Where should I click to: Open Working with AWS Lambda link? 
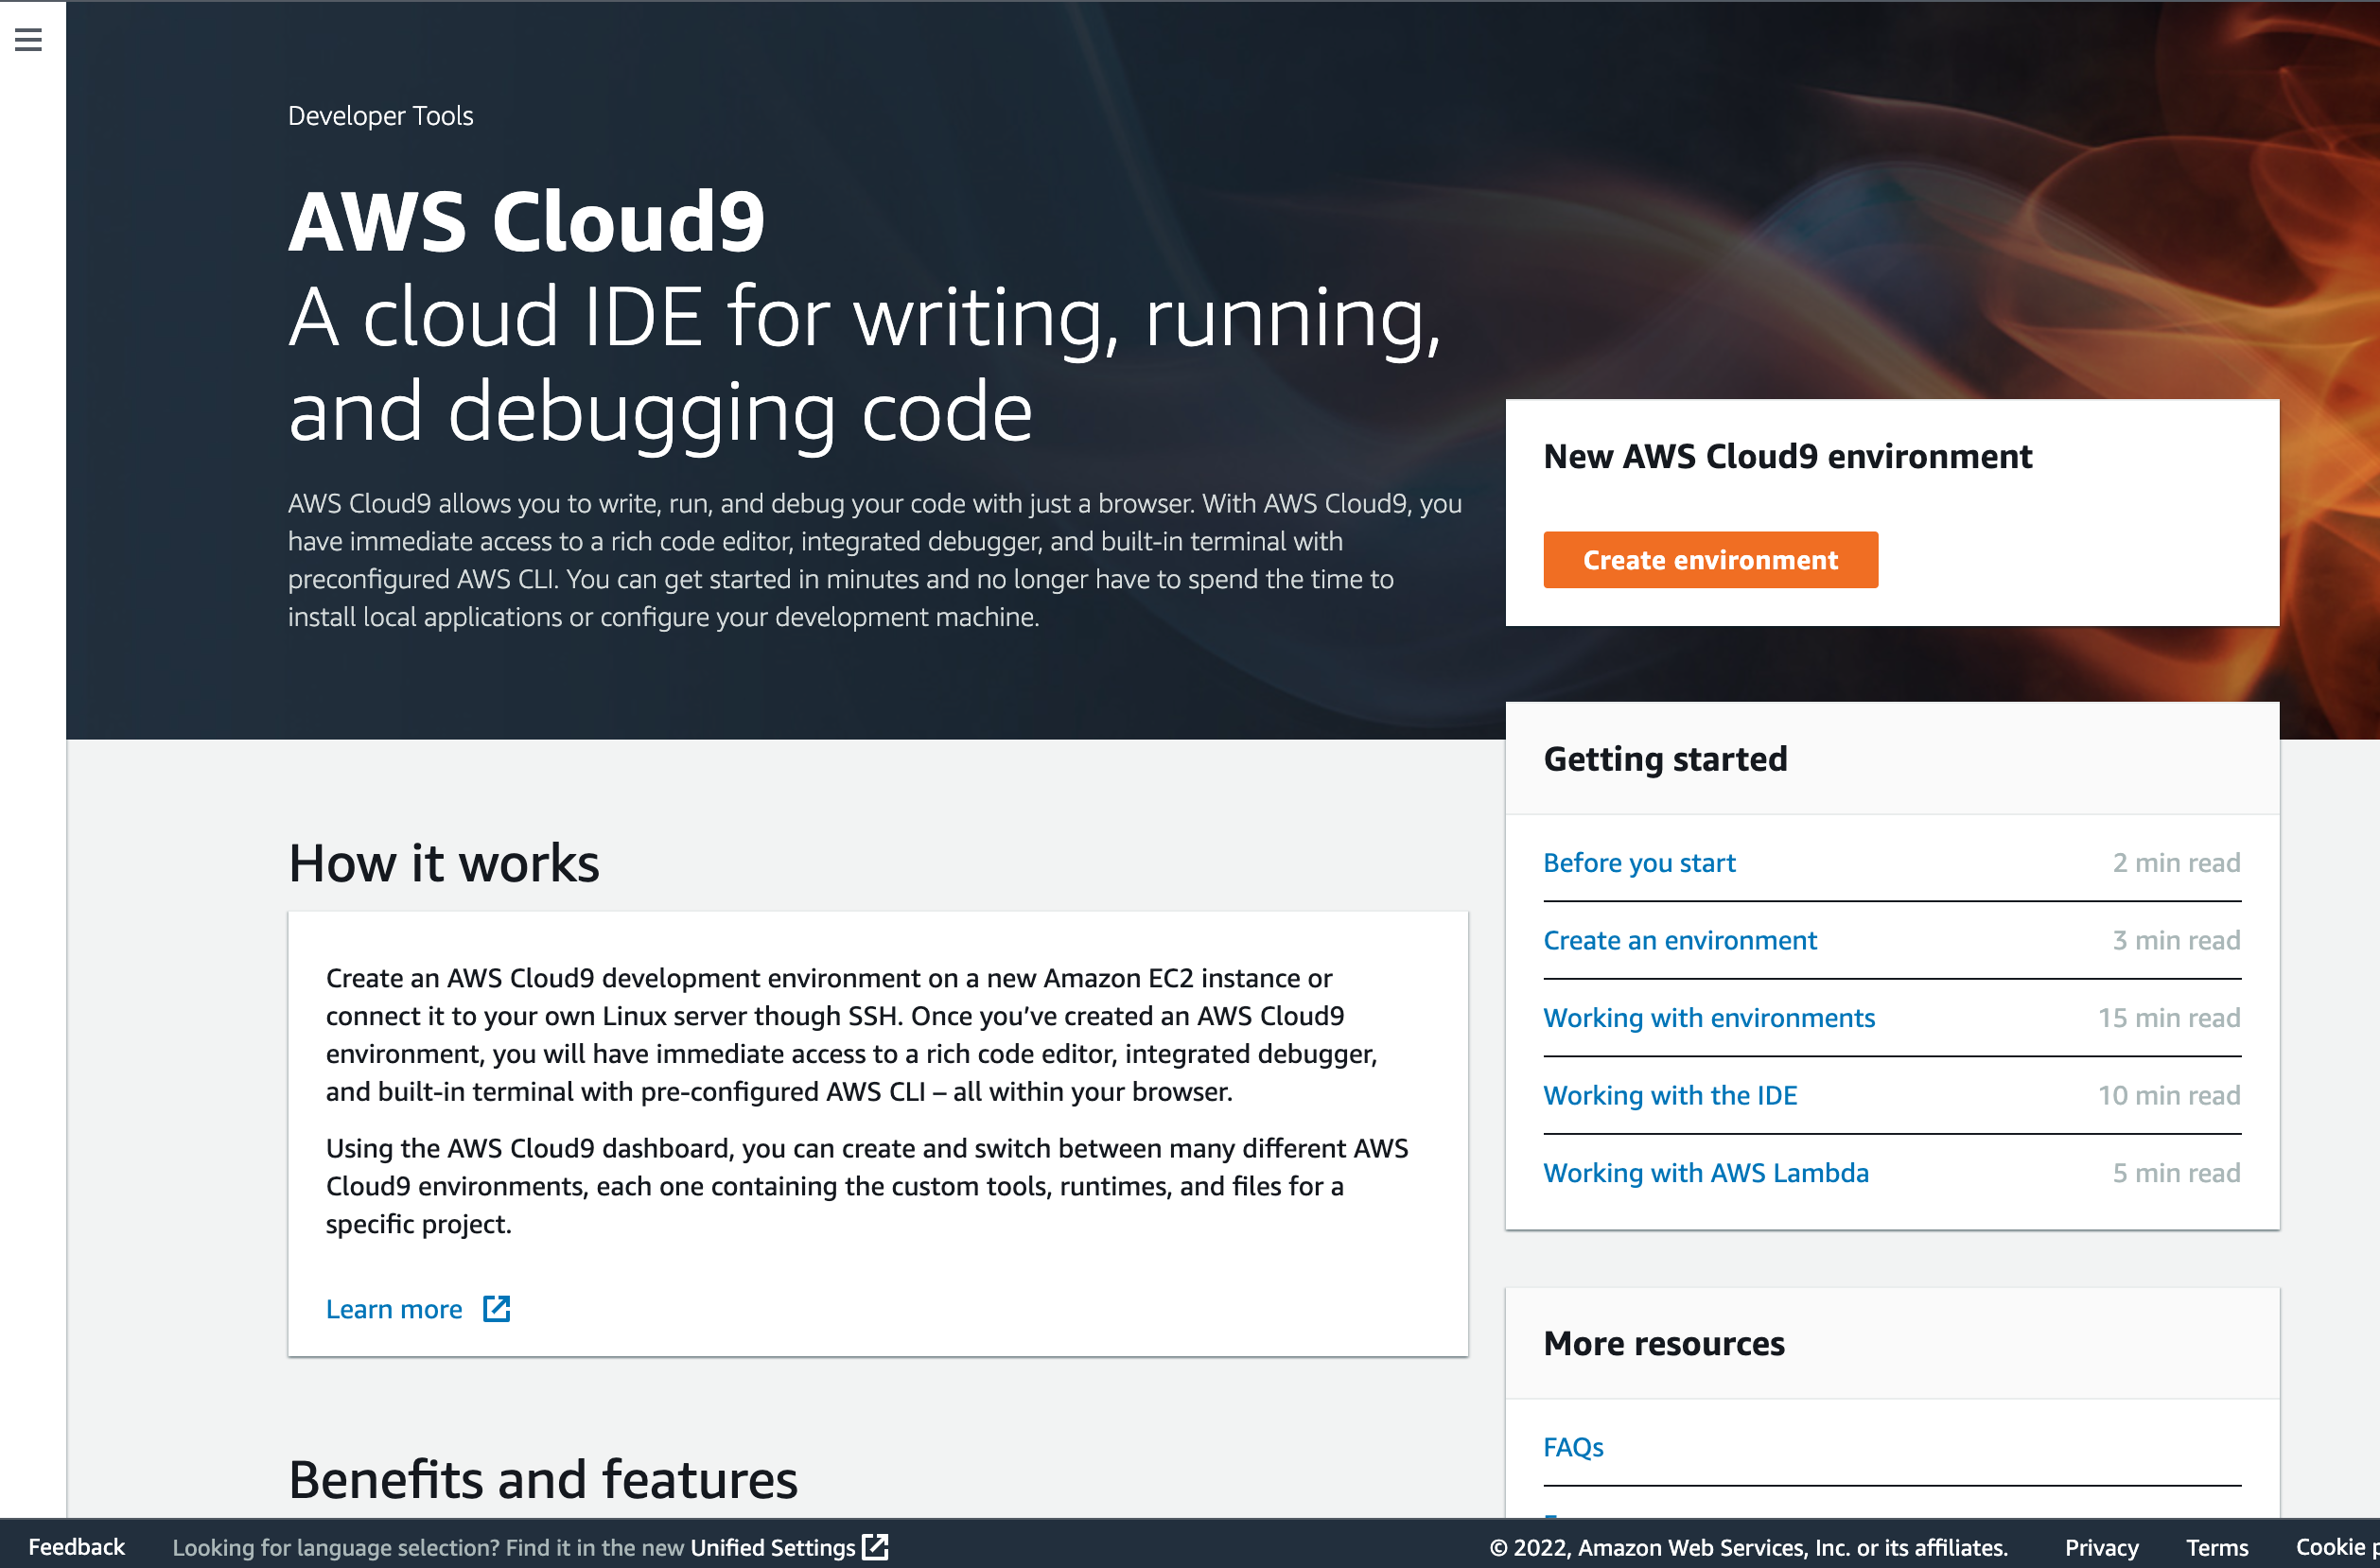click(1706, 1172)
